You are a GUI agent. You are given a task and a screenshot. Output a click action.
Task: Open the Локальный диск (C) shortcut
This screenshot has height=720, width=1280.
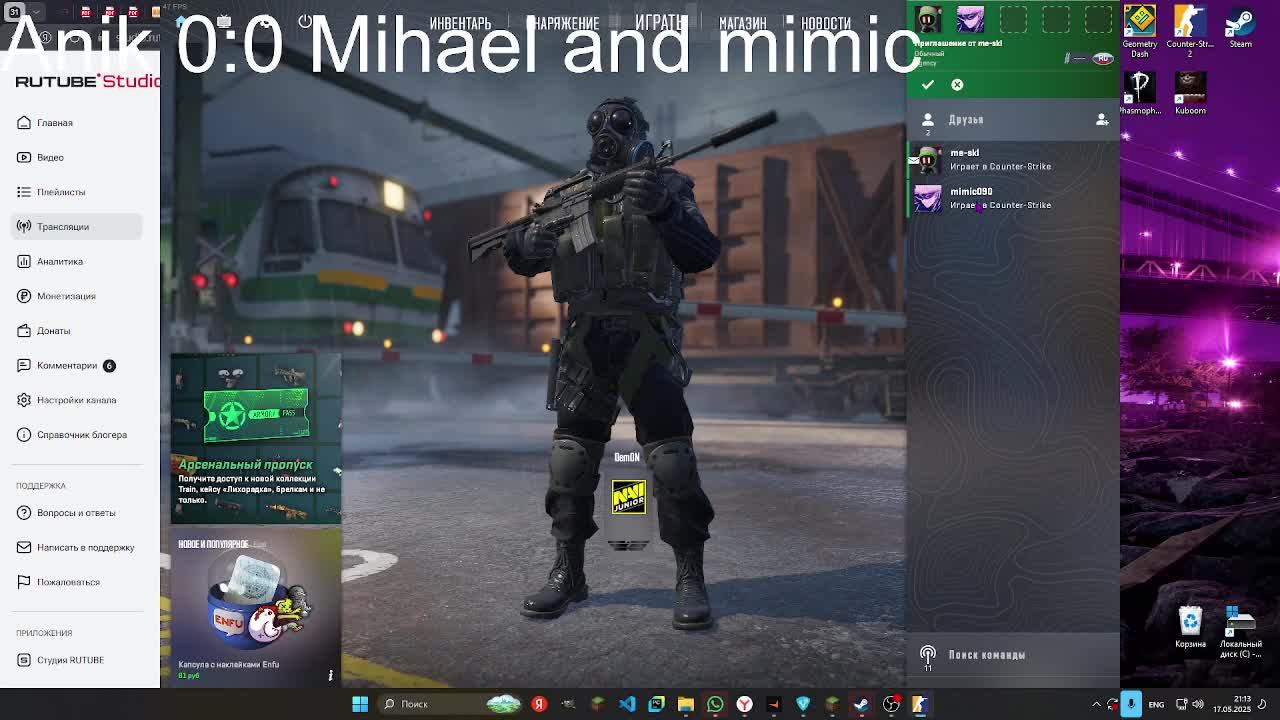pyautogui.click(x=1240, y=632)
